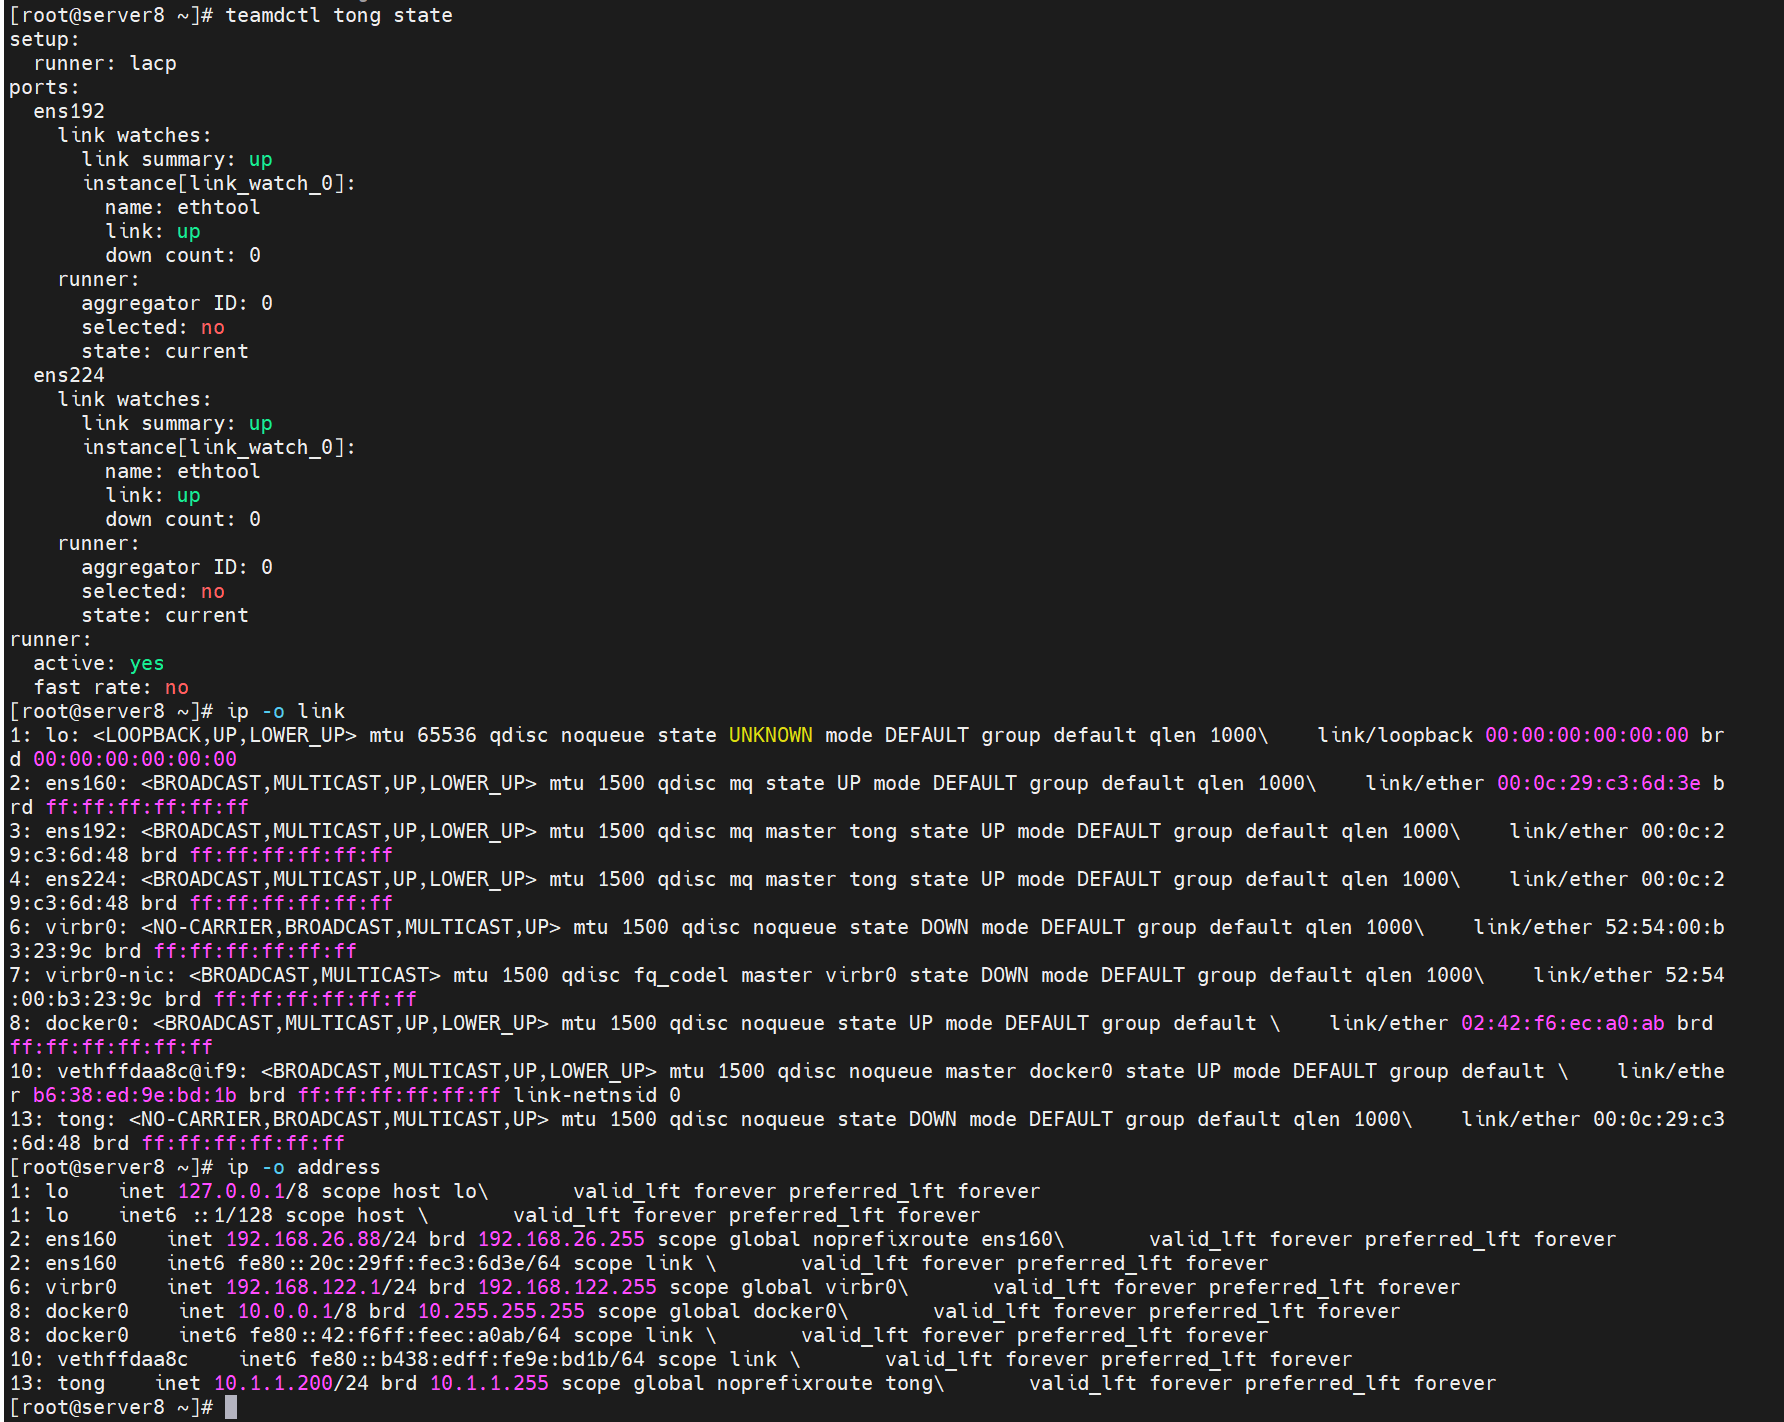Click the cursor block at the last prompt
1784x1422 pixels.
pos(231,1407)
